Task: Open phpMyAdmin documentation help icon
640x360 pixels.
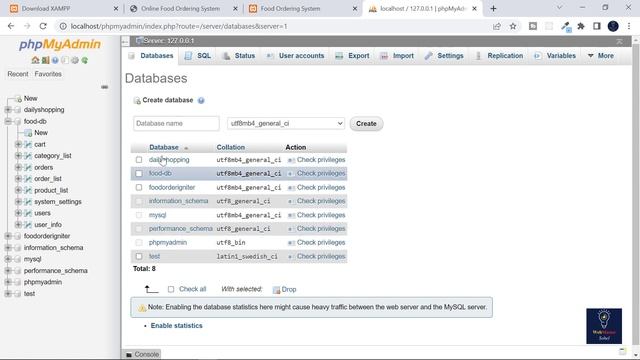Action: pyautogui.click(x=55, y=60)
